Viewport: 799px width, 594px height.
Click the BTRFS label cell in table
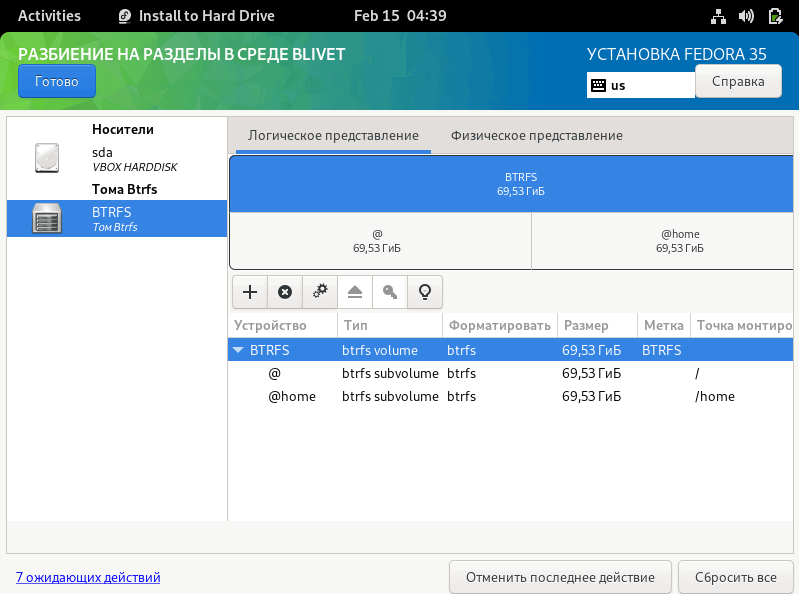tap(661, 350)
